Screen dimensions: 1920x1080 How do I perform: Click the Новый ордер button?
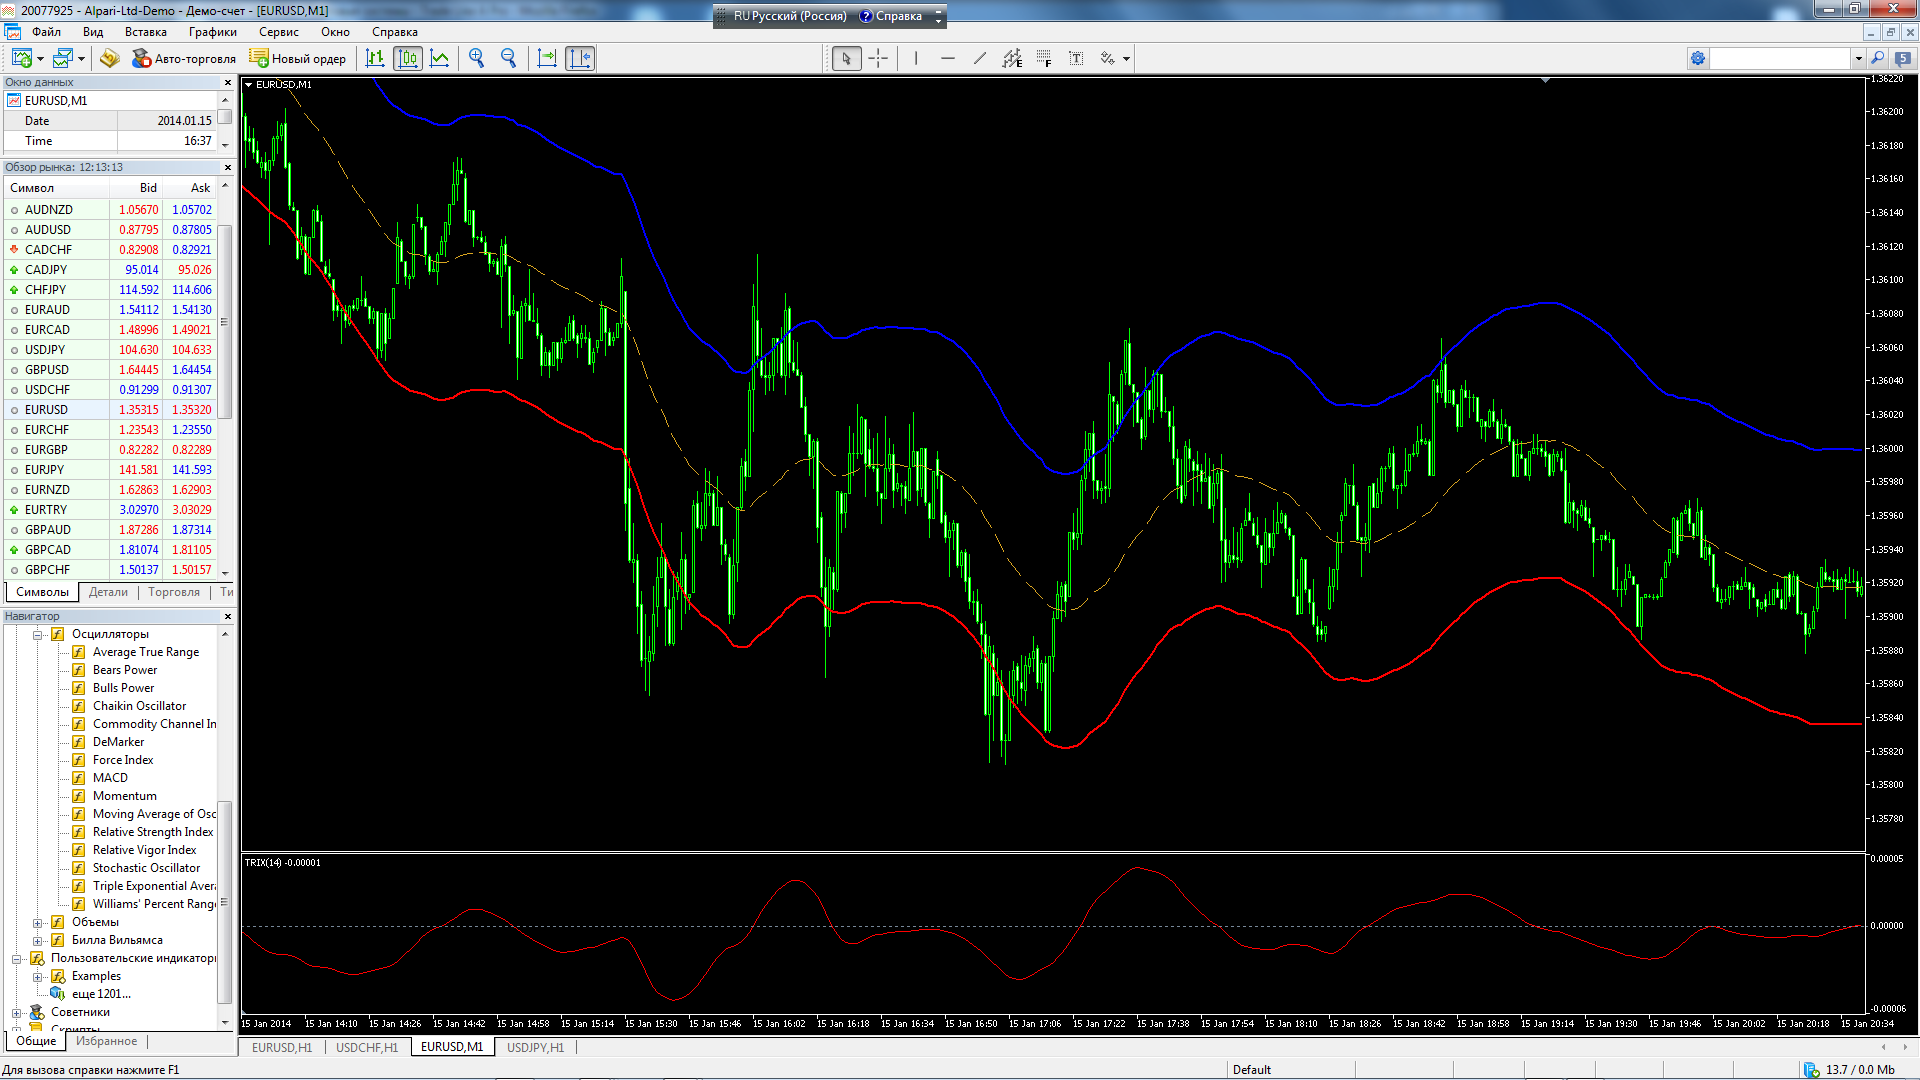click(298, 58)
